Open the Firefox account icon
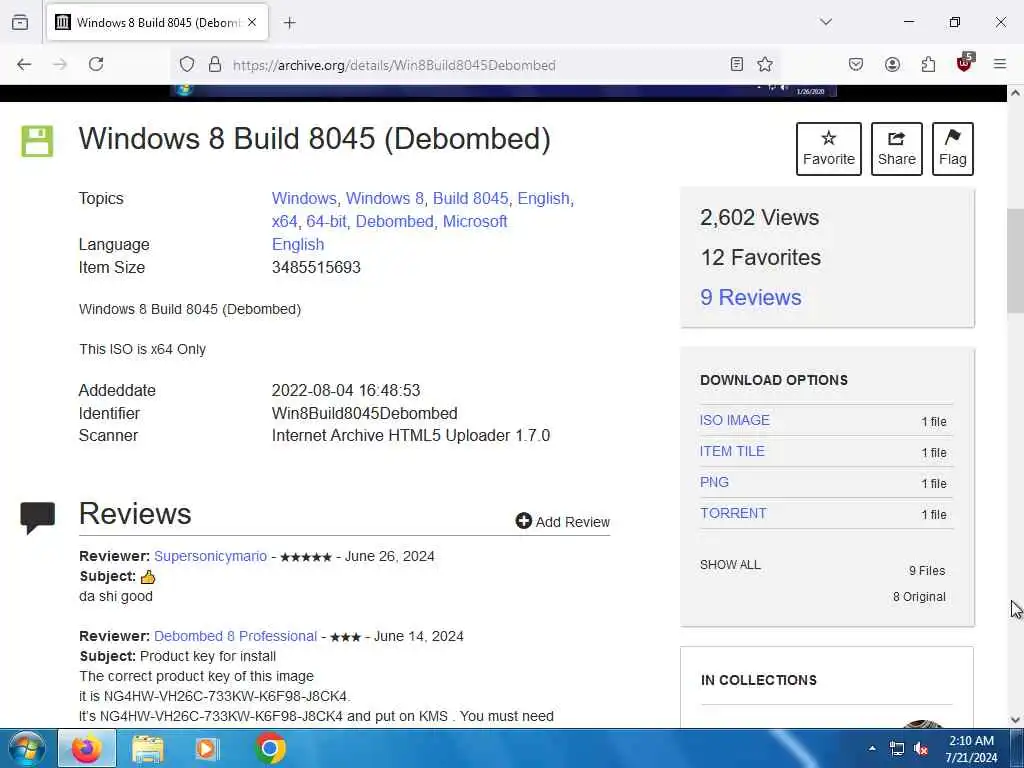 point(892,64)
